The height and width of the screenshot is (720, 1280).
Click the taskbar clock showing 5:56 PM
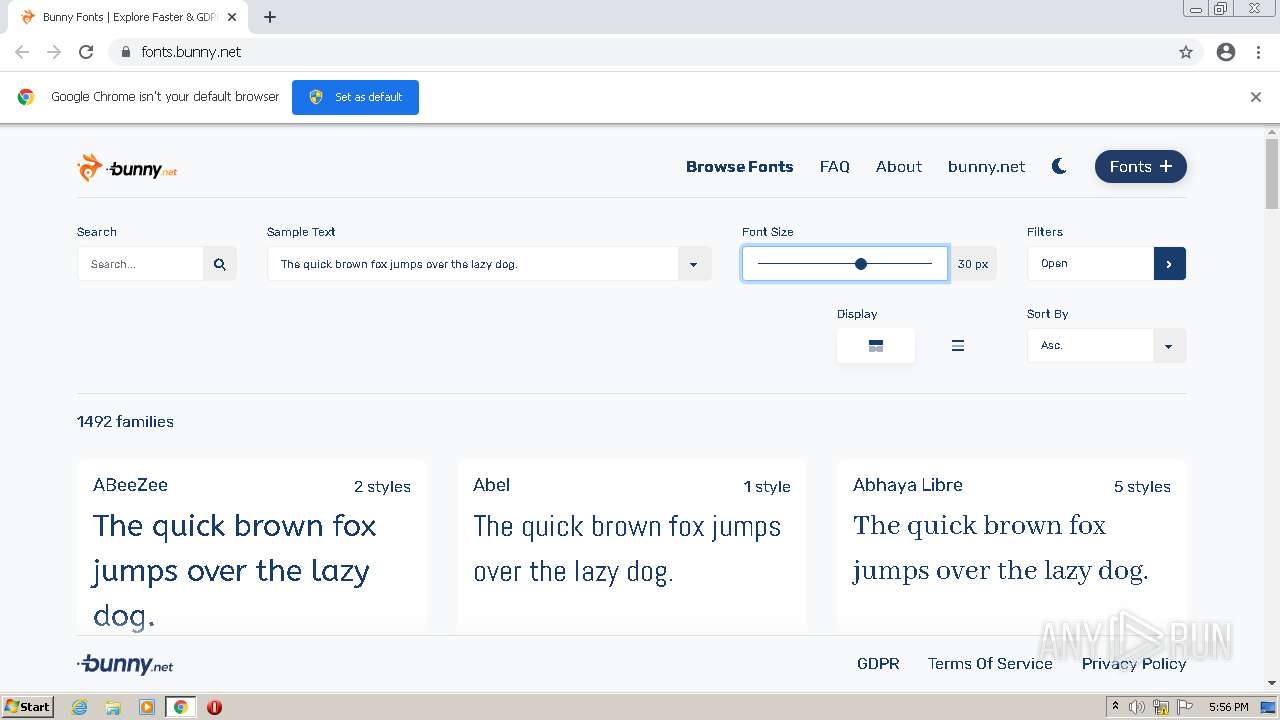pyautogui.click(x=1228, y=707)
